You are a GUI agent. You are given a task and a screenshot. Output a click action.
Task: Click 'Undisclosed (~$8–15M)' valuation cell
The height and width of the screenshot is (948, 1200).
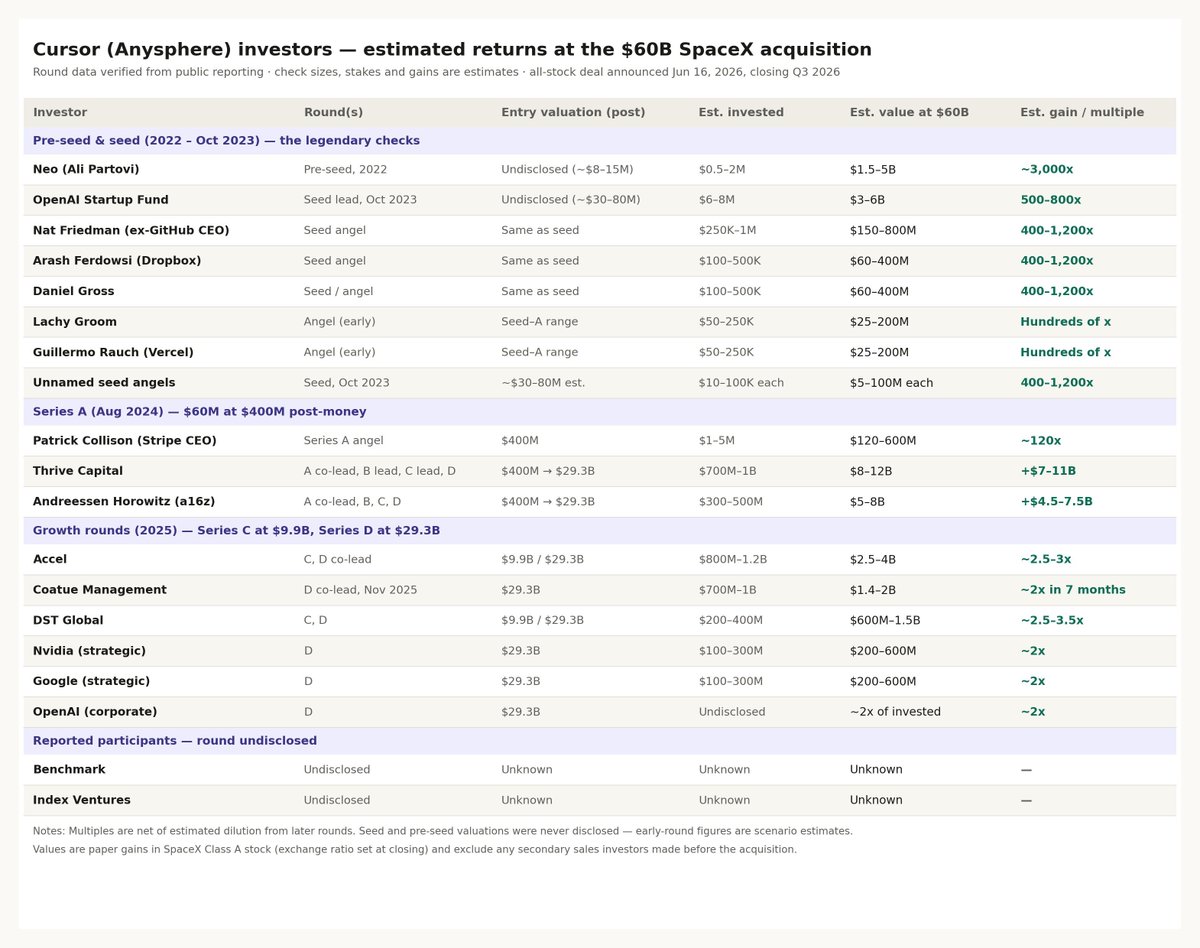coord(567,170)
